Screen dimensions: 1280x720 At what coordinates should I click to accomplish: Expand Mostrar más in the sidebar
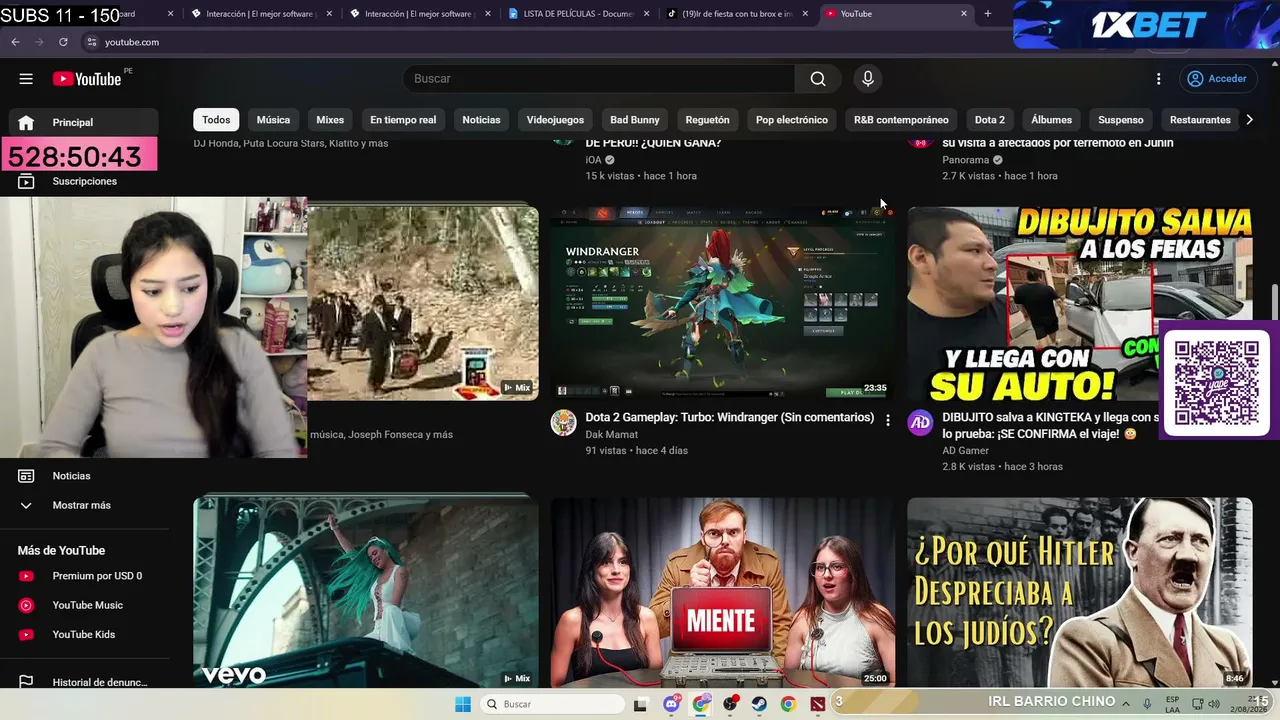84,505
